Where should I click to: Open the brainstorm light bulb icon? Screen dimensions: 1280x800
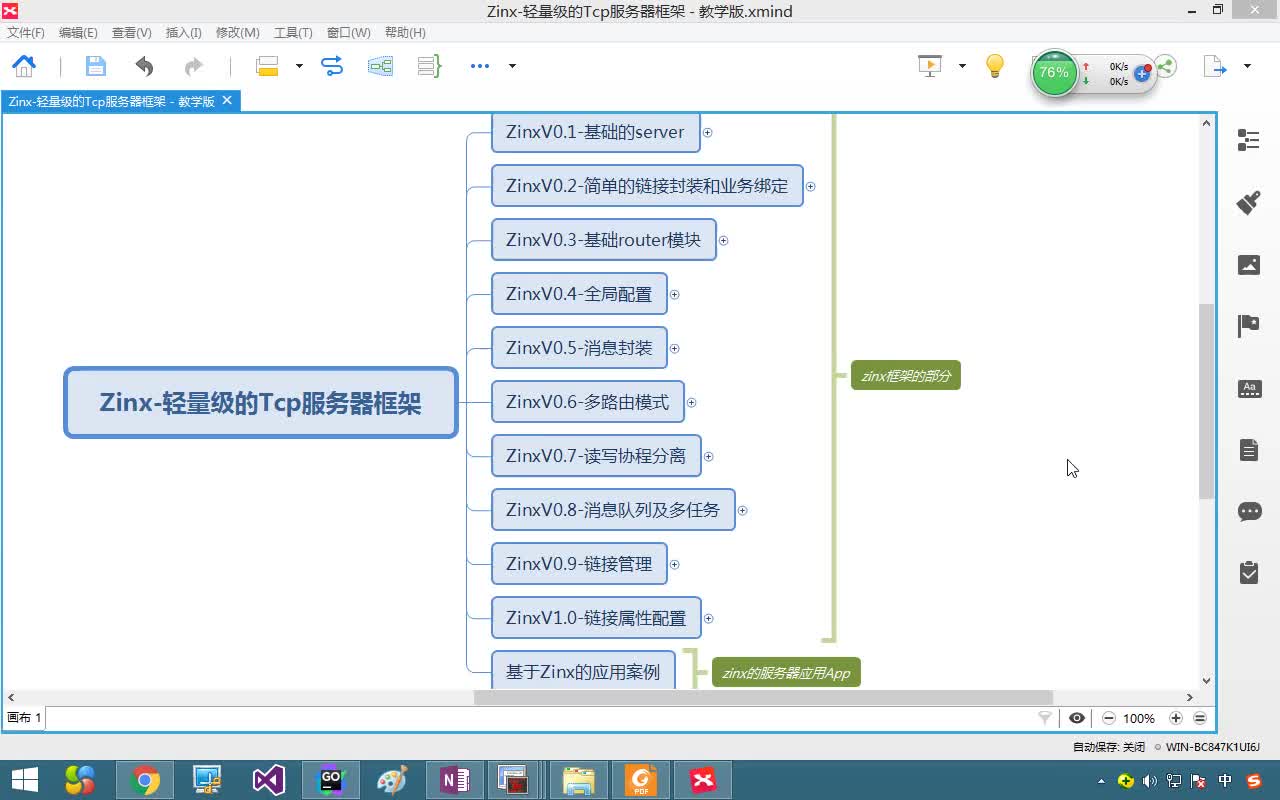995,66
